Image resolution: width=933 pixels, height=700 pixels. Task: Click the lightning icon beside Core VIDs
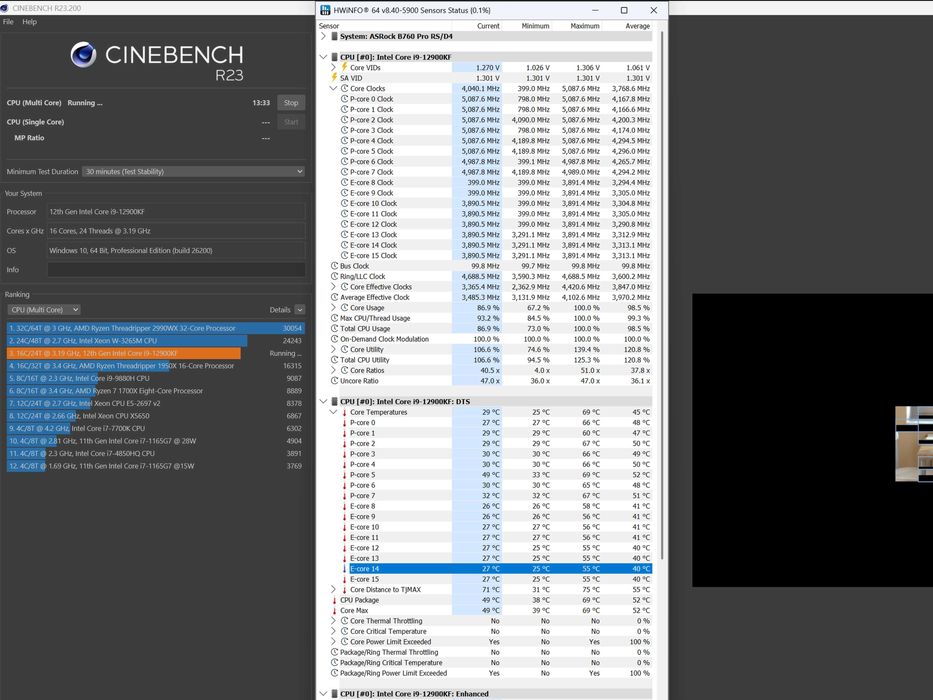click(x=344, y=67)
